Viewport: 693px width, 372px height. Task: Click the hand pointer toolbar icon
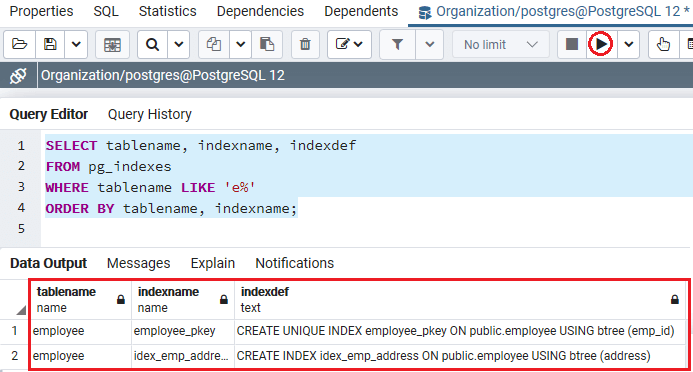(663, 44)
